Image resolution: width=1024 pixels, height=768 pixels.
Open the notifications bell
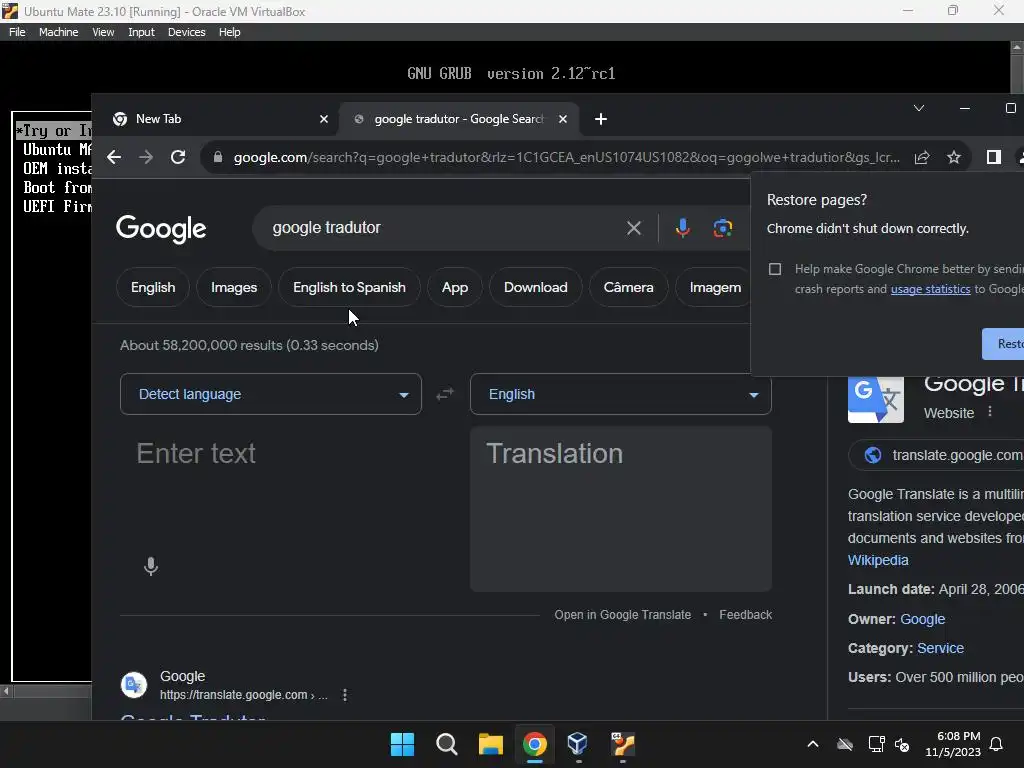996,744
